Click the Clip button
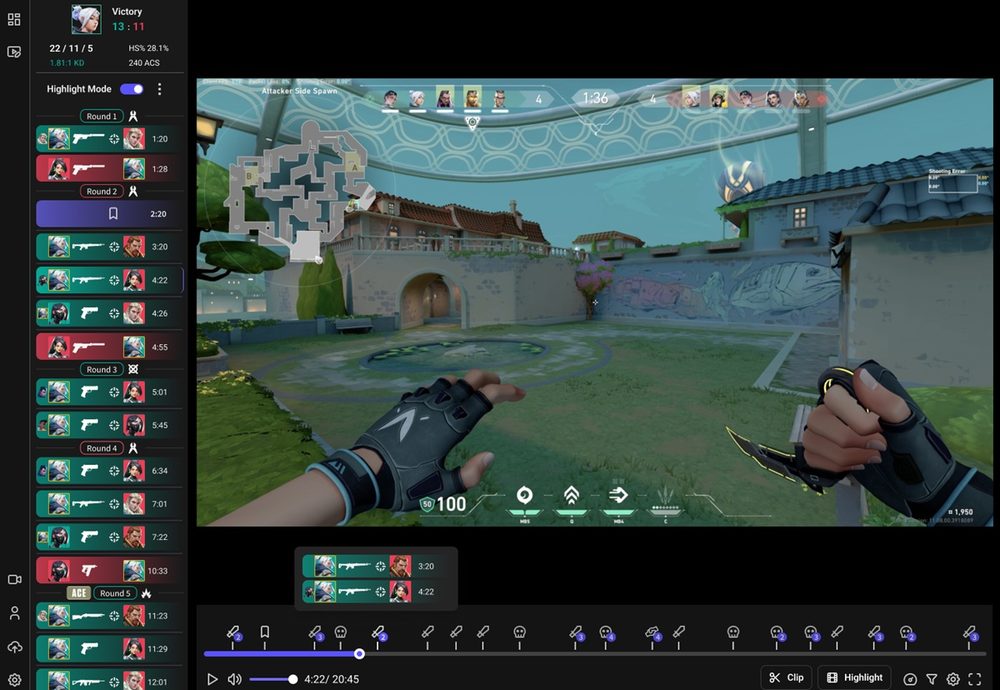This screenshot has height=690, width=1000. pos(786,677)
